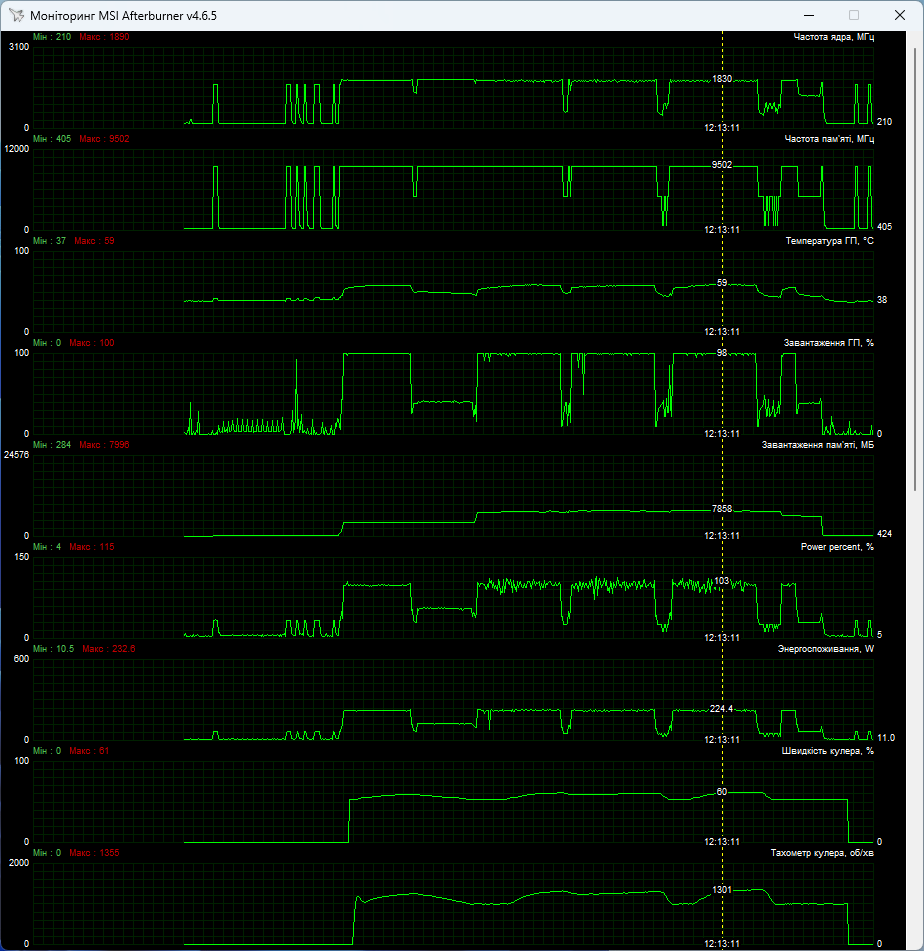The width and height of the screenshot is (924, 951).
Task: Select the 'Частота пам'яті, МГц' graph label
Action: pos(829,139)
